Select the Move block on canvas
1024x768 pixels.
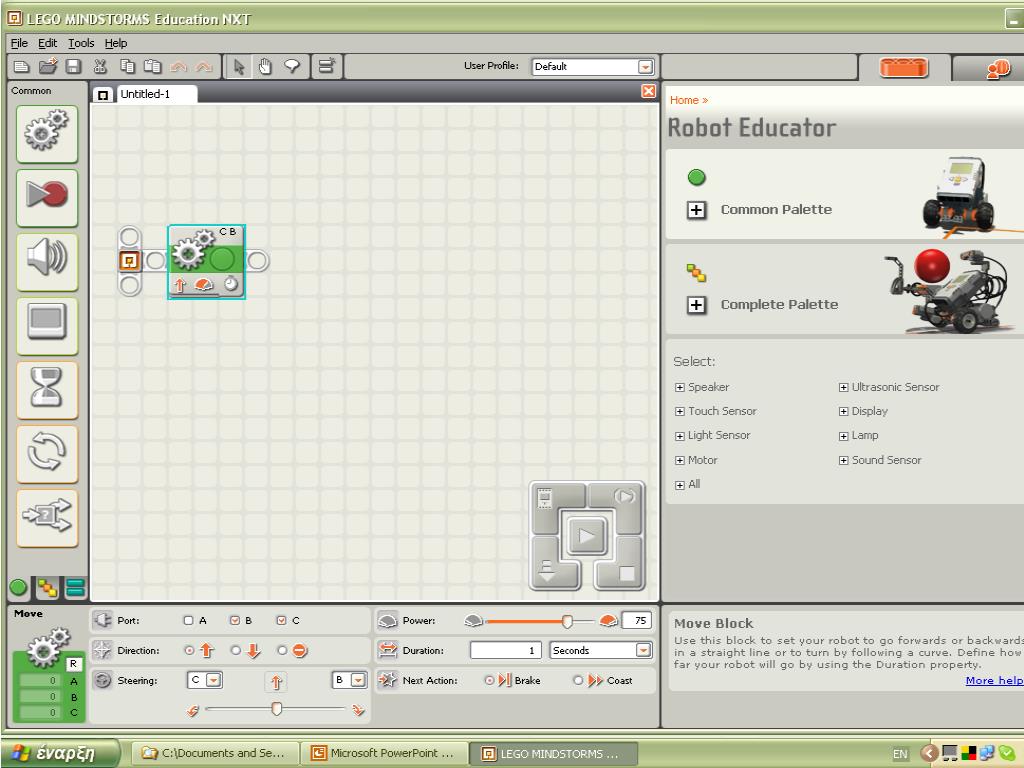pyautogui.click(x=206, y=261)
